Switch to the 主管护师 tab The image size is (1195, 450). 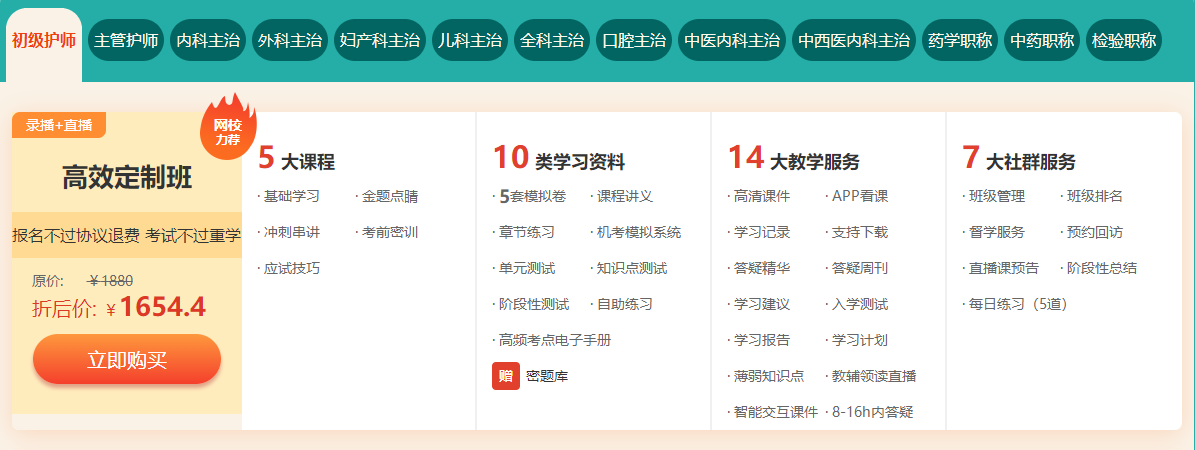point(126,41)
